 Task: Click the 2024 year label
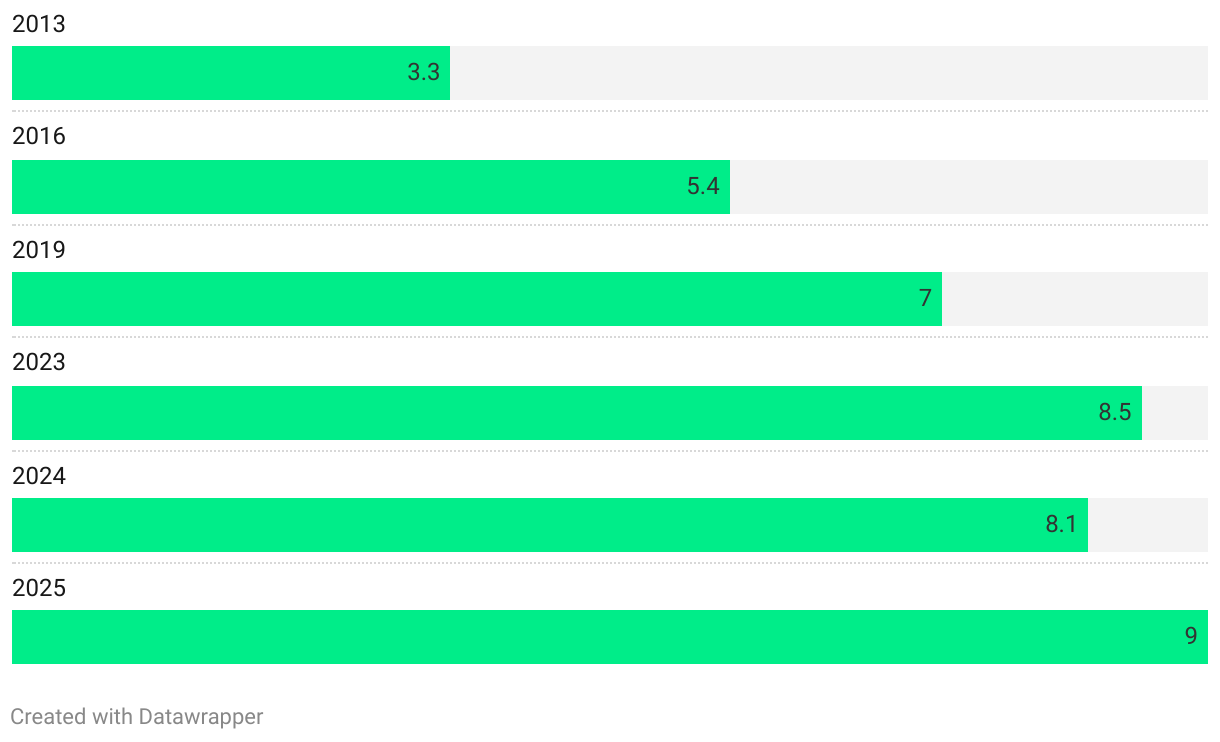39,476
